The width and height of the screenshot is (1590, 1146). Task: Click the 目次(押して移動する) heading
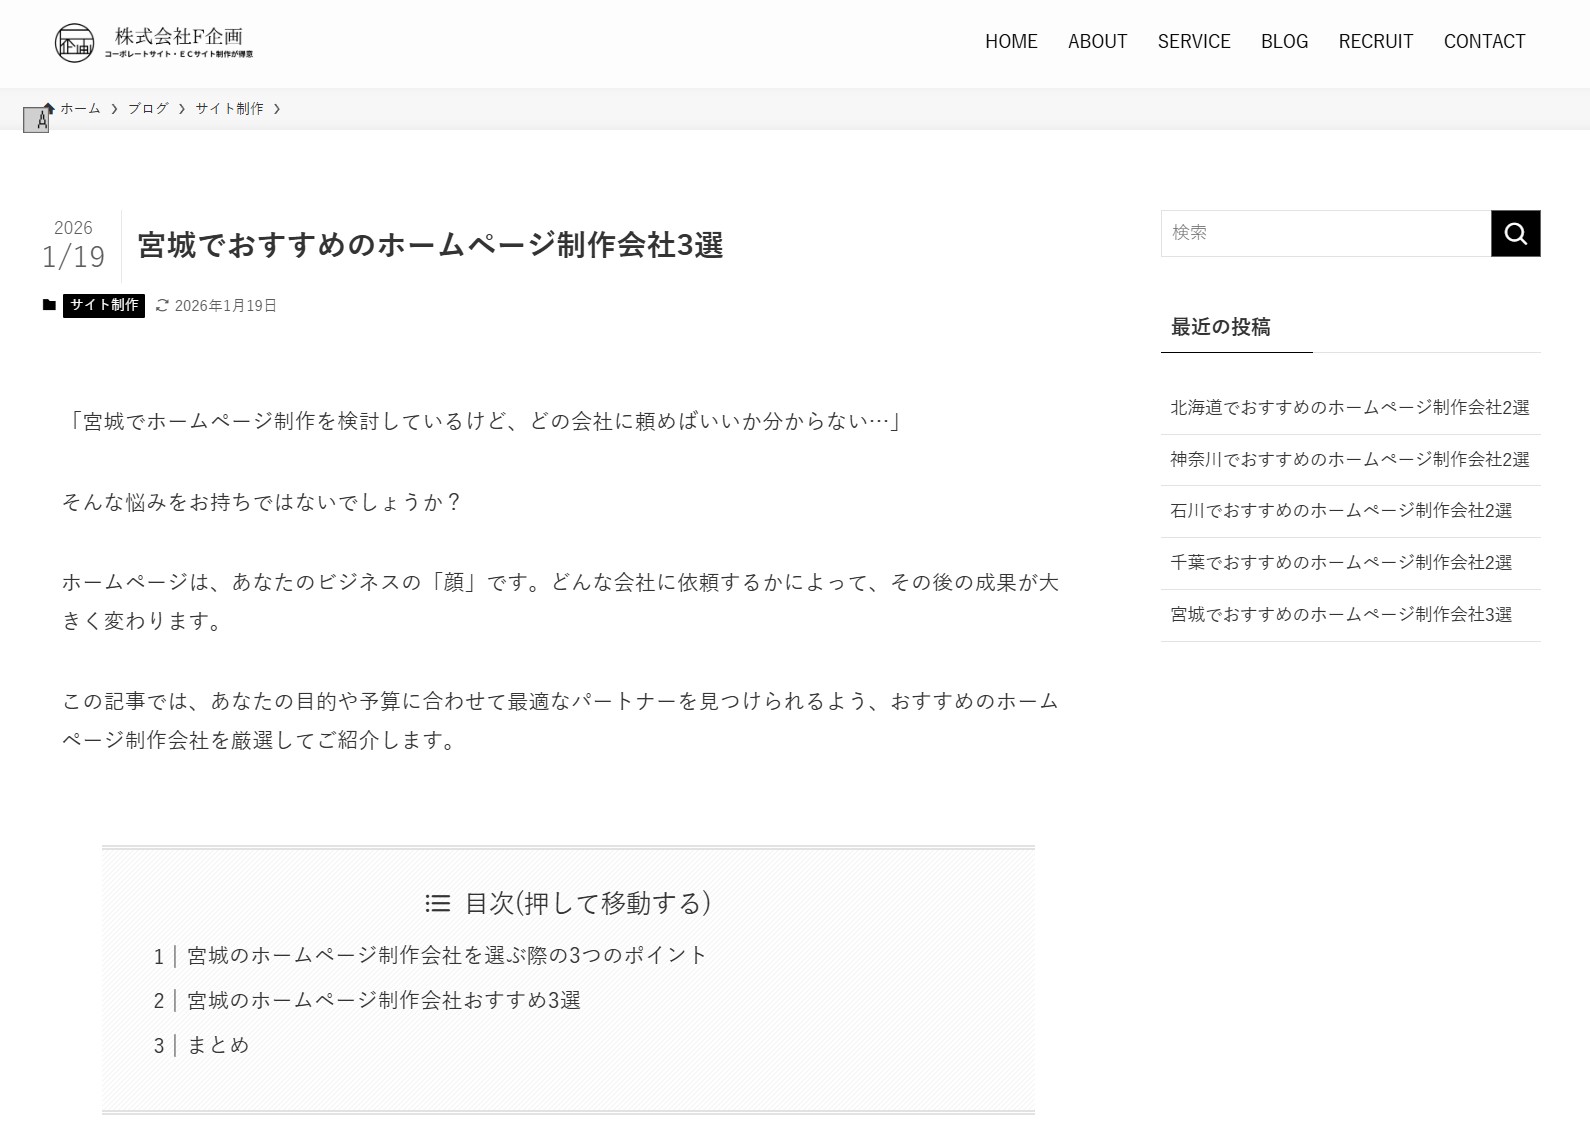pos(588,903)
